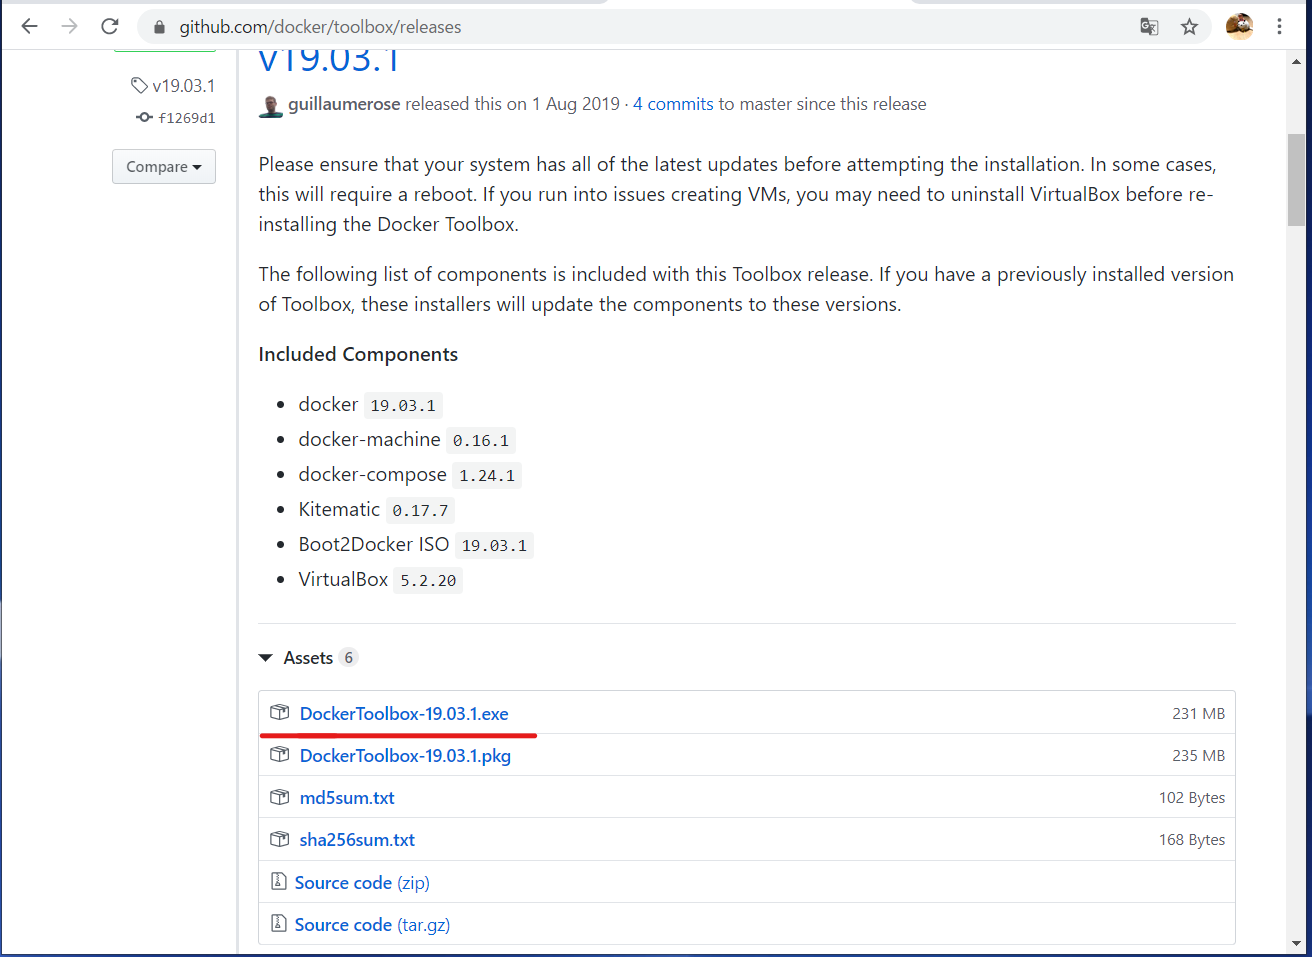The image size is (1312, 957).
Task: Click the commit icon beside f1269d1
Action: (x=145, y=118)
